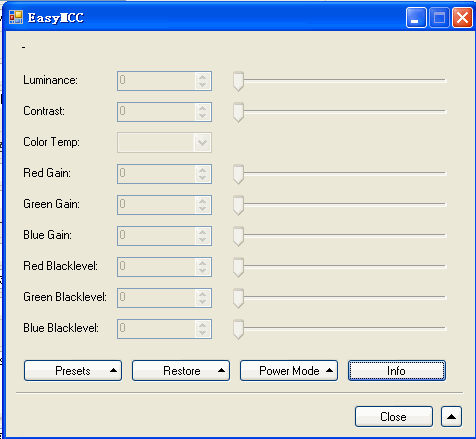This screenshot has width=476, height=439.
Task: Click the Contrast slider thumb
Action: coord(238,112)
